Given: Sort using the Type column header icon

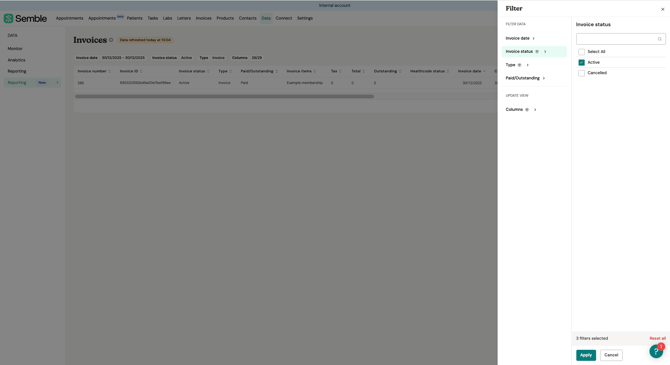Looking at the screenshot, I should point(230,71).
